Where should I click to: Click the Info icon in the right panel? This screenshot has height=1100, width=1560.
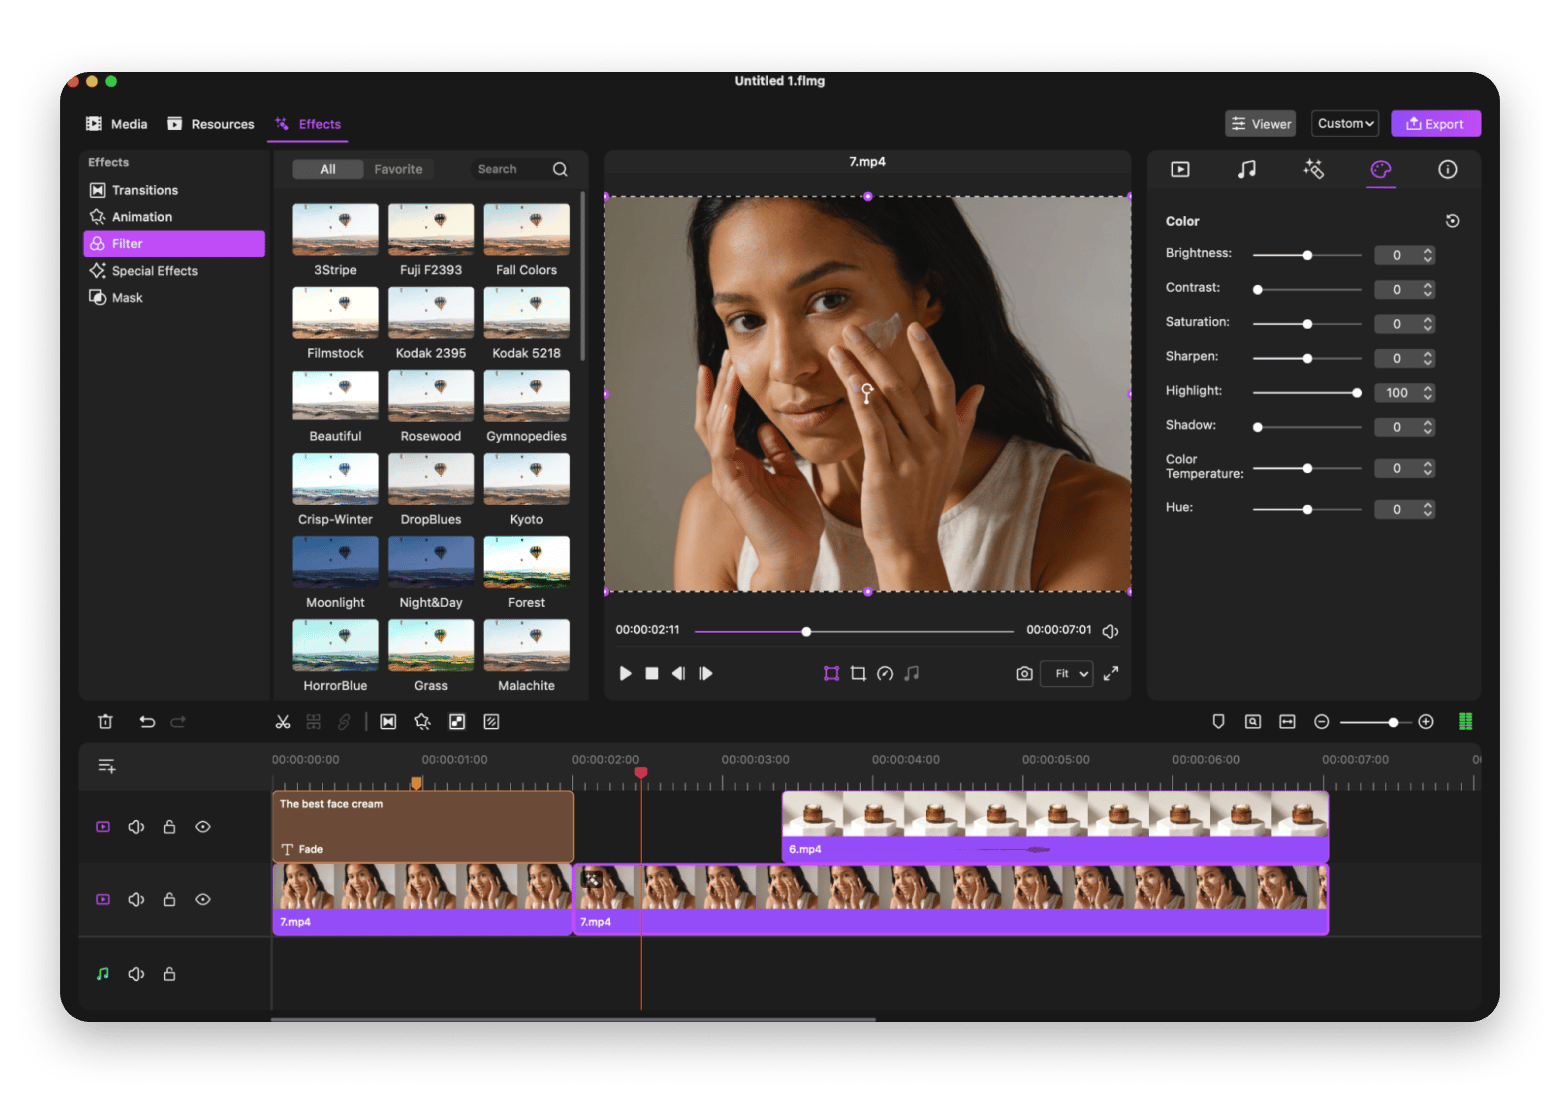tap(1447, 169)
